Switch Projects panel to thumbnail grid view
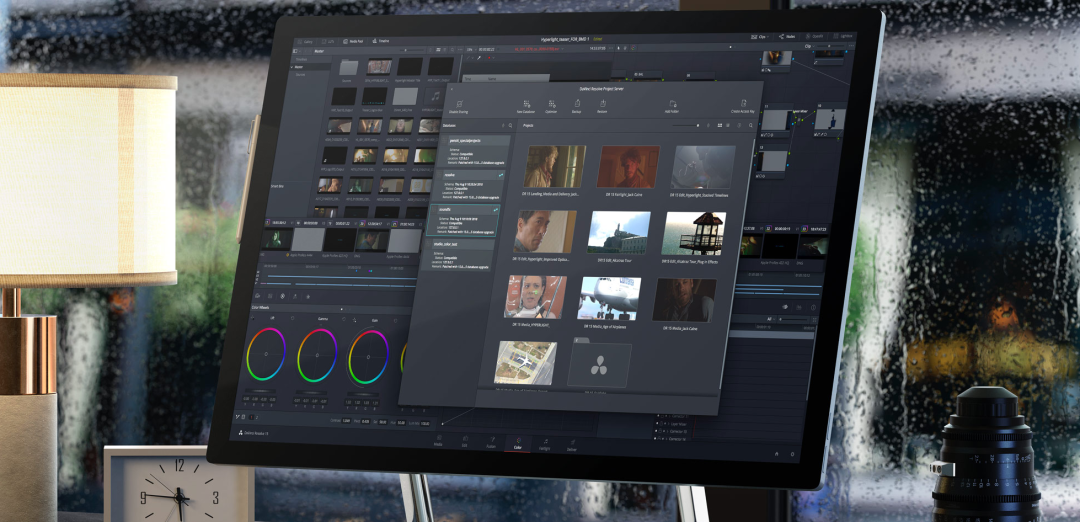This screenshot has height=522, width=1080. click(720, 125)
